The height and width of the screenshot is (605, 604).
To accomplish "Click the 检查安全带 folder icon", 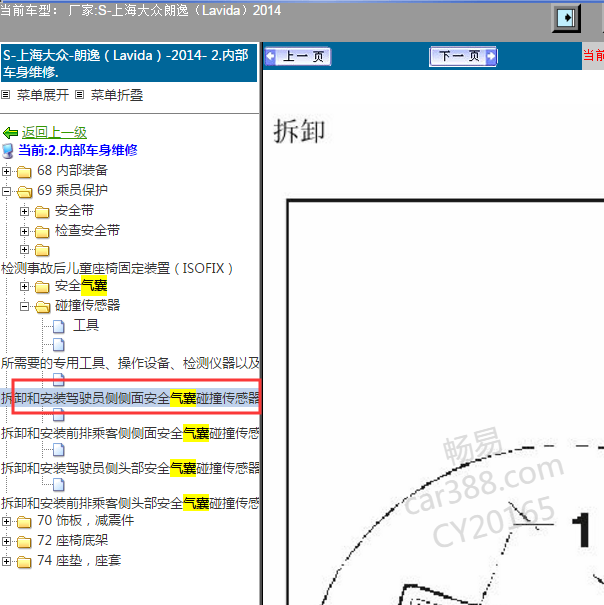I will (x=42, y=232).
